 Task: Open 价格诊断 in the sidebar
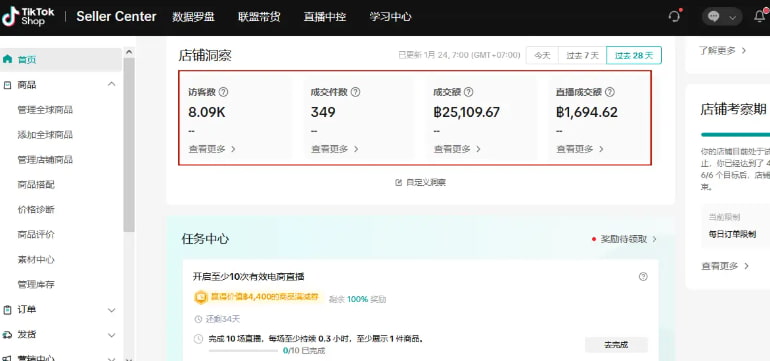pyautogui.click(x=36, y=210)
